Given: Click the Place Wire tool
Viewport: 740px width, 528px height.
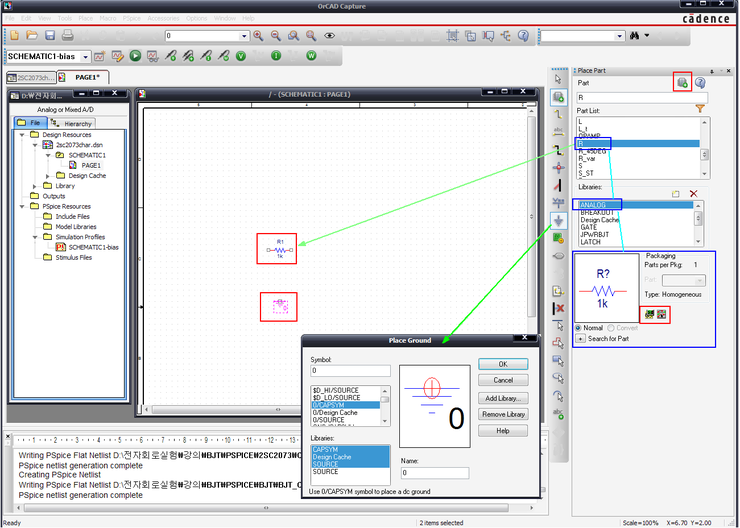Looking at the screenshot, I should pos(559,115).
